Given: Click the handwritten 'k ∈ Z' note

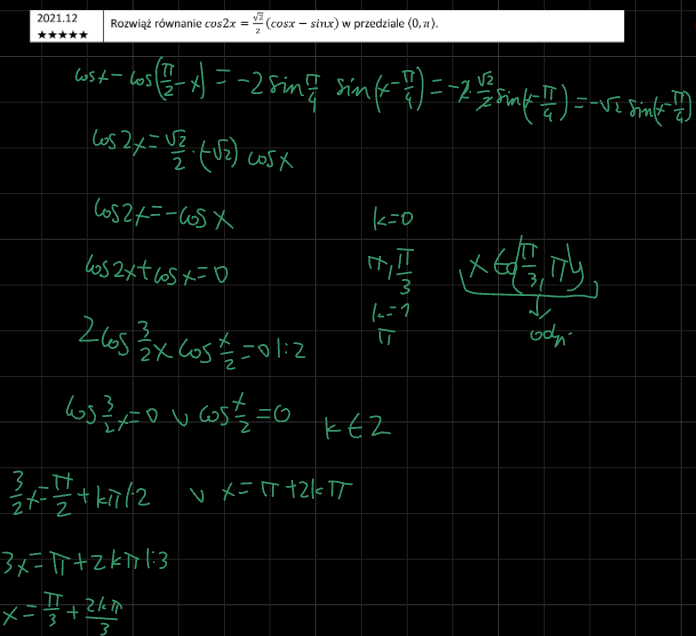Looking at the screenshot, I should click(x=357, y=430).
